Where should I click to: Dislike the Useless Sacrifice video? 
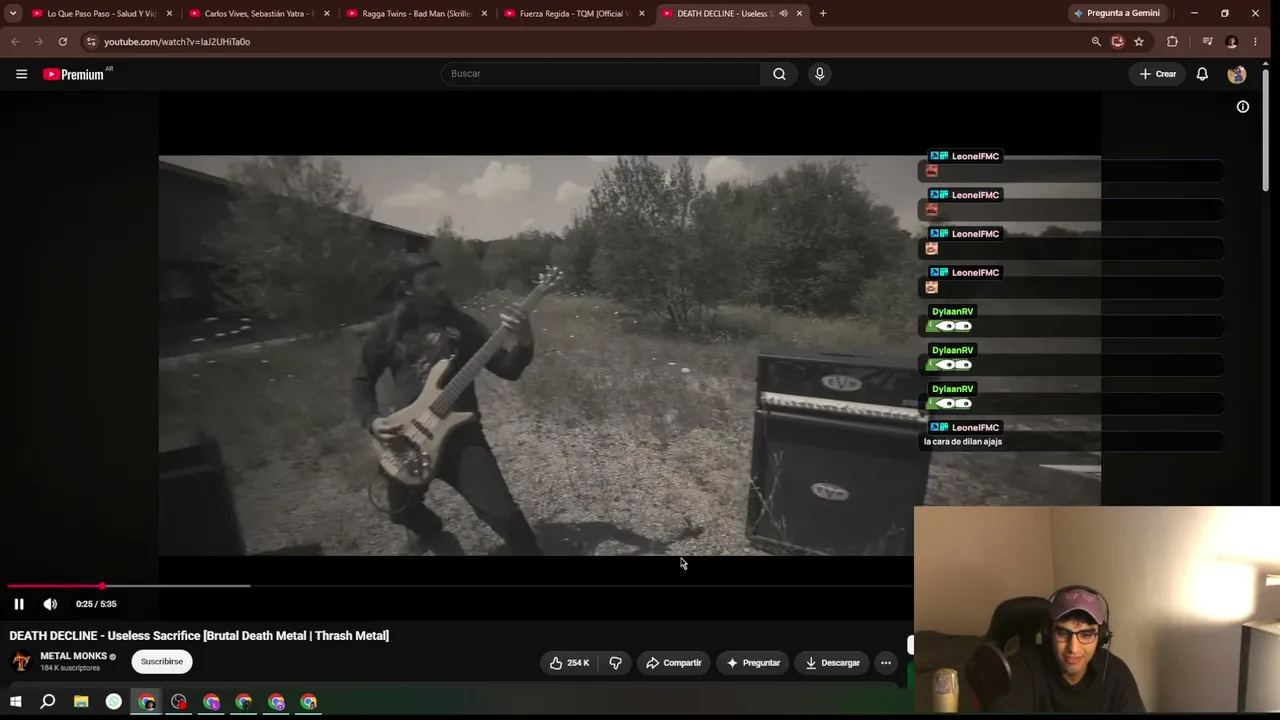click(615, 663)
